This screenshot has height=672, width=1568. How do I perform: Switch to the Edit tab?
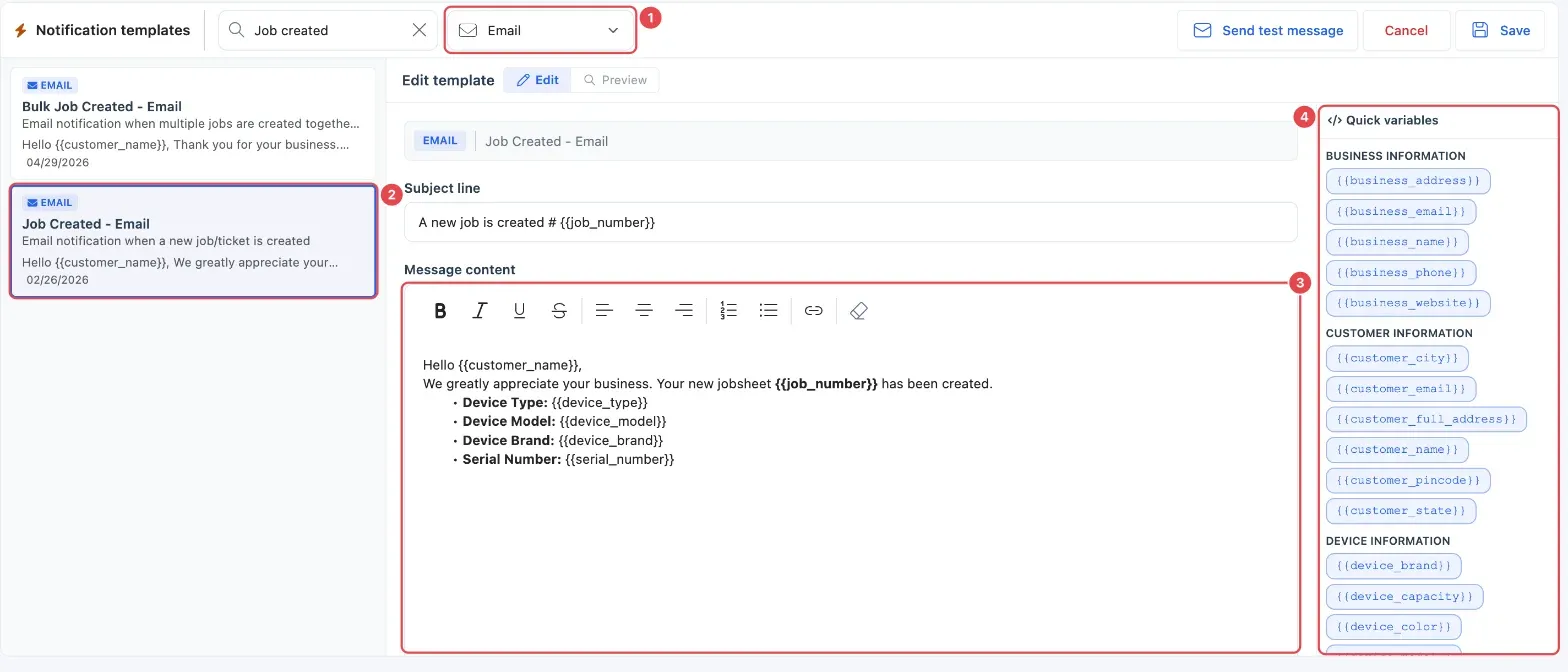click(537, 80)
